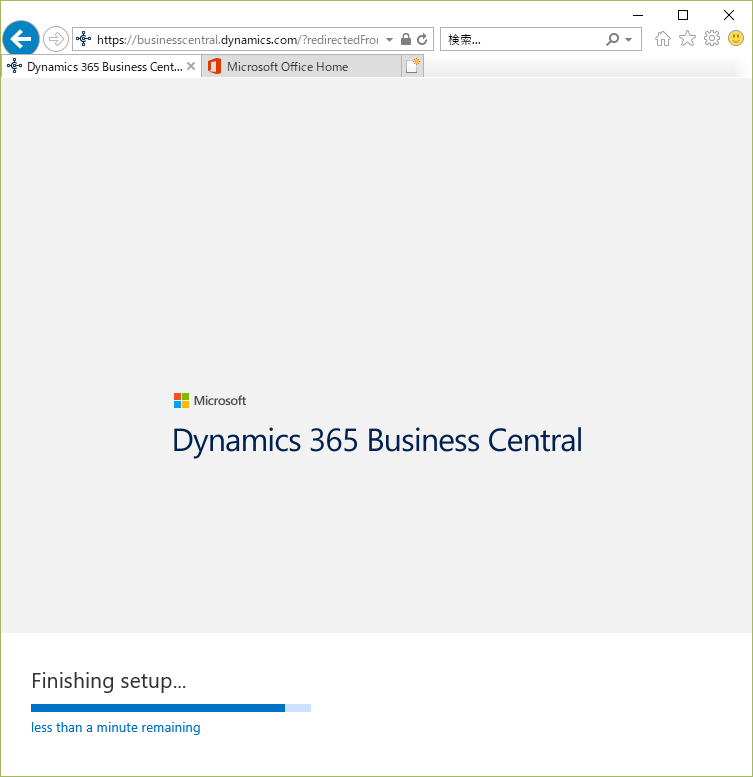The height and width of the screenshot is (777, 753).
Task: Click the Finishing setup progress bar
Action: coord(171,708)
